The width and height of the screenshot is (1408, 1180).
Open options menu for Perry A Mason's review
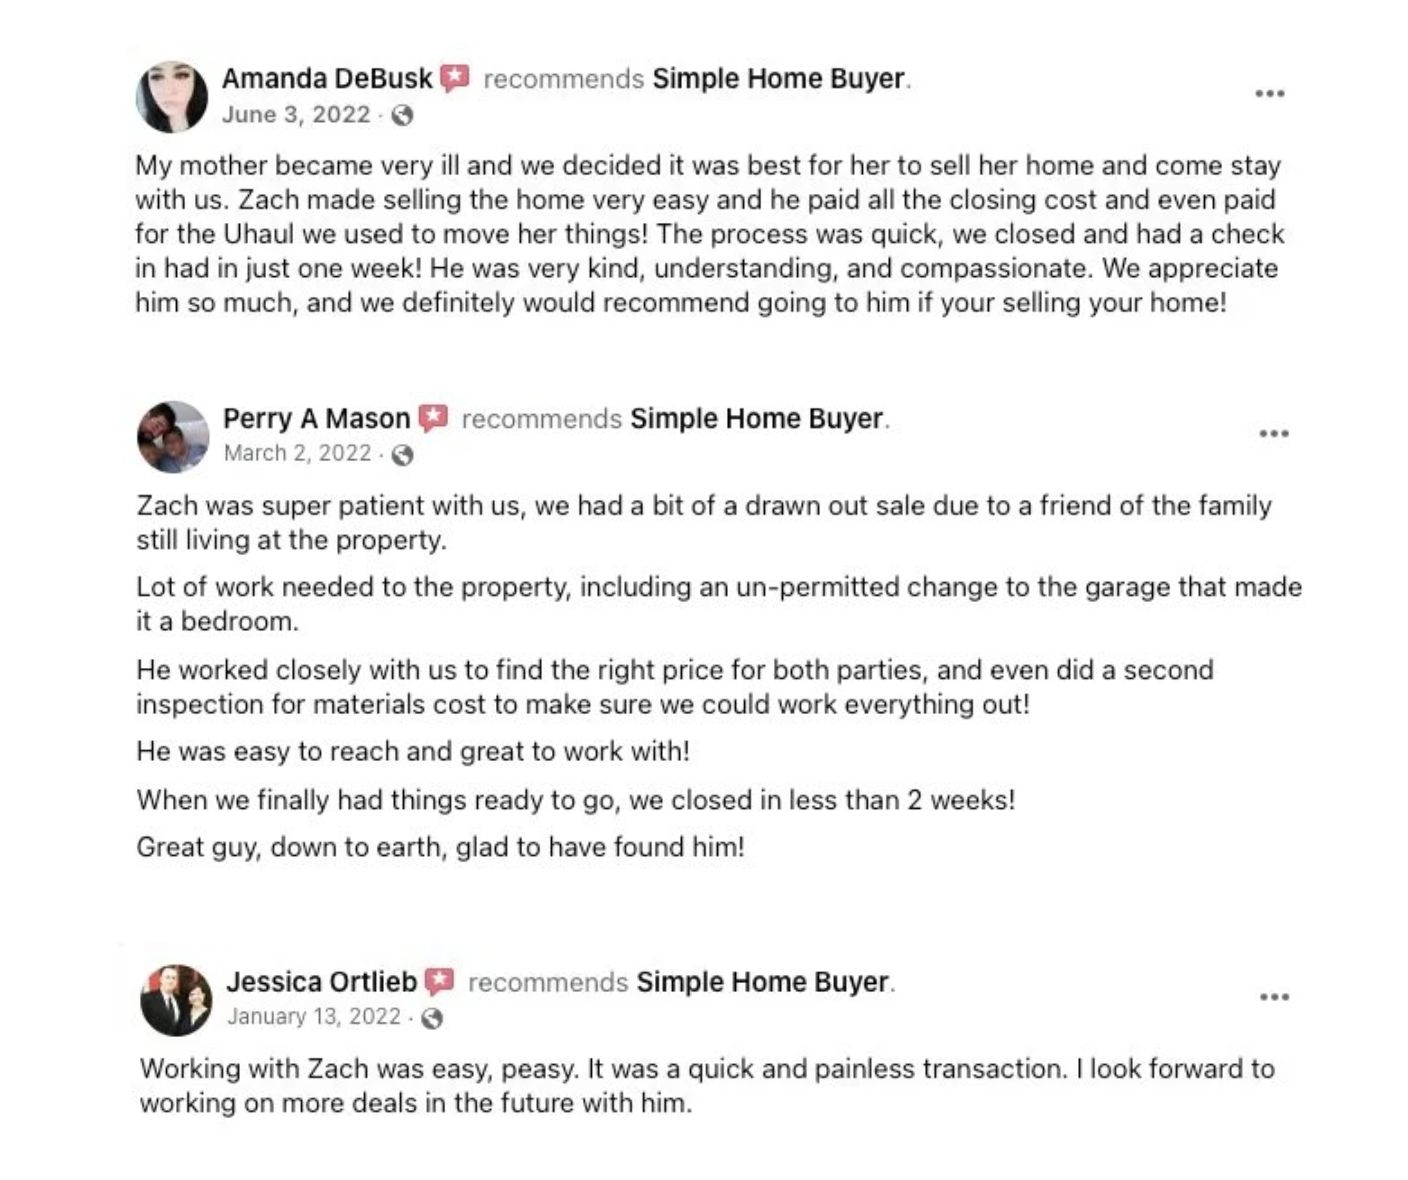click(x=1273, y=433)
